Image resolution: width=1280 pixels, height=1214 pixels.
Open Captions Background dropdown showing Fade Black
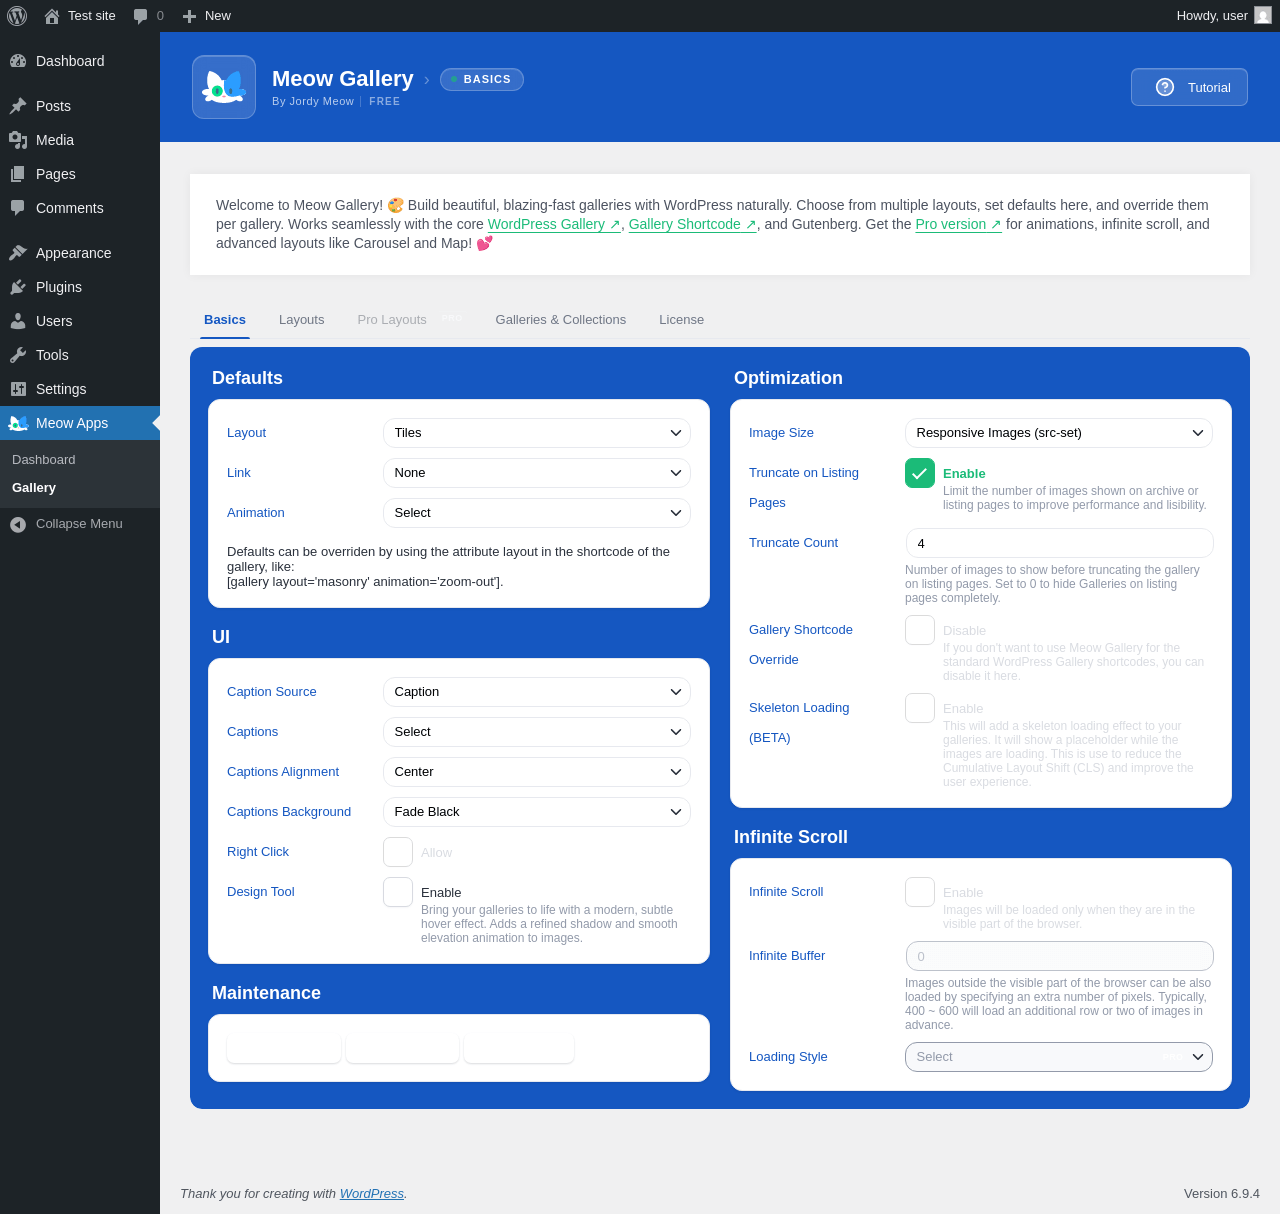[x=537, y=812]
